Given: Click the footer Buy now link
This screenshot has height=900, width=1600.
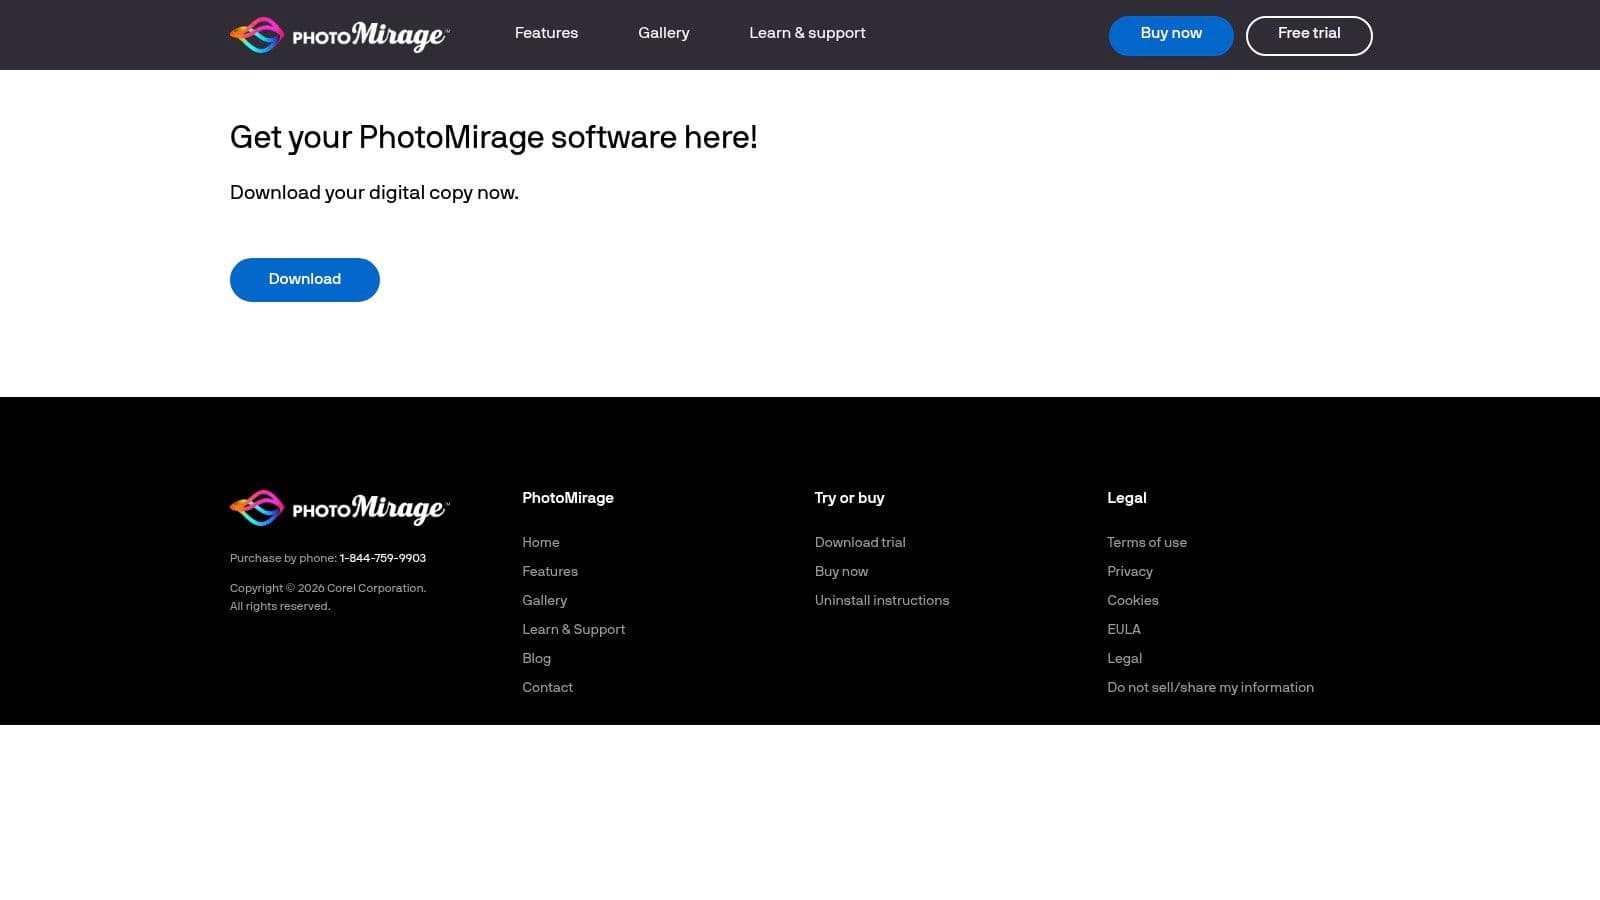Looking at the screenshot, I should click(x=842, y=571).
